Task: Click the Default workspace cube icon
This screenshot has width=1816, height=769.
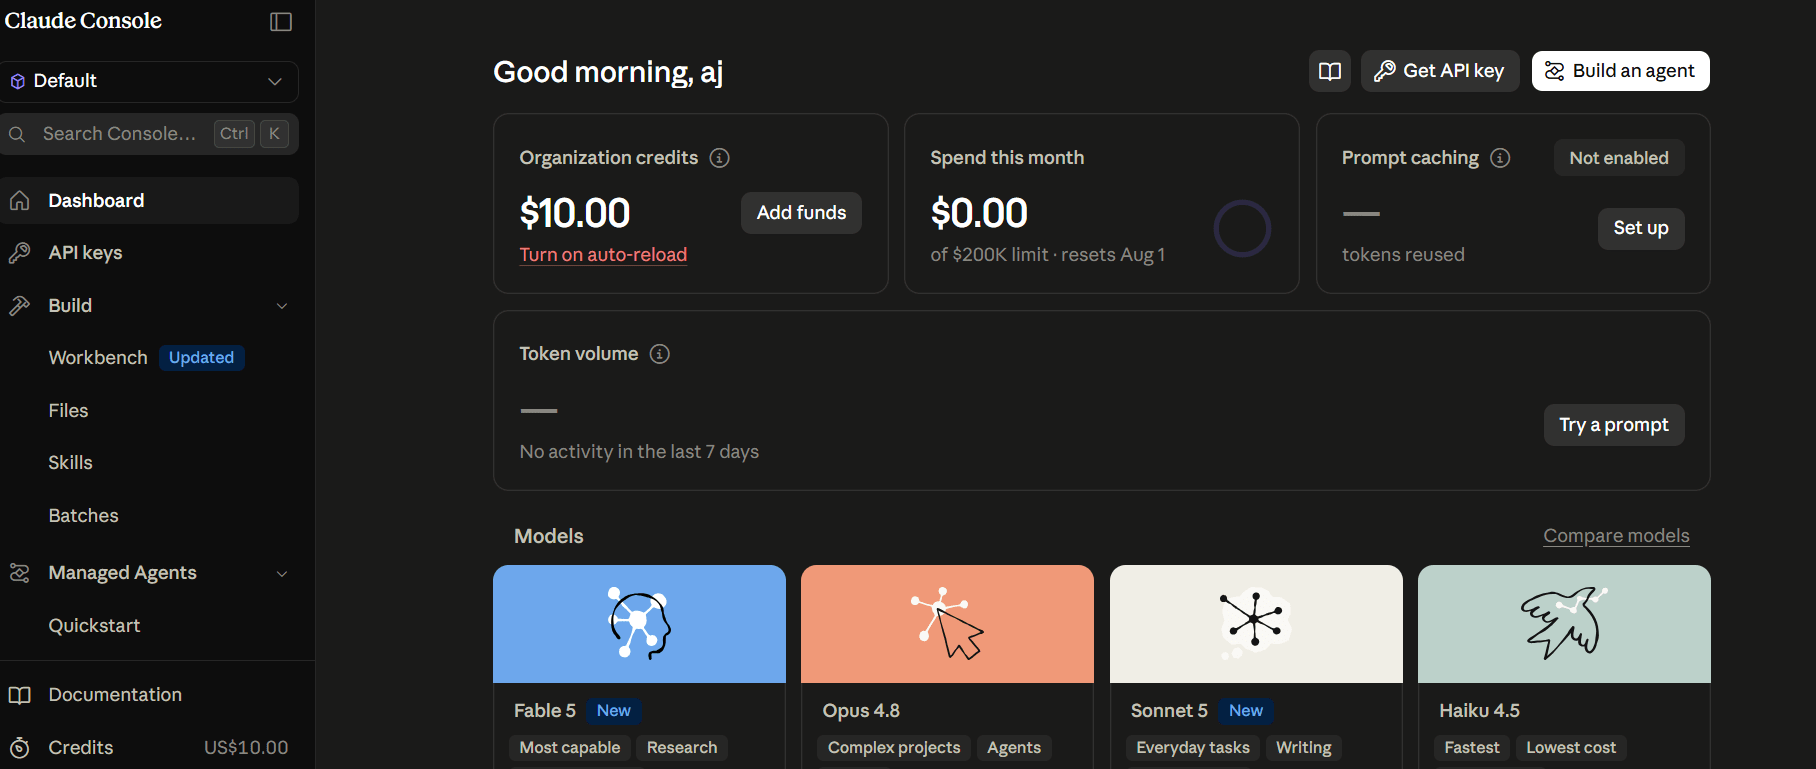Action: (x=18, y=82)
